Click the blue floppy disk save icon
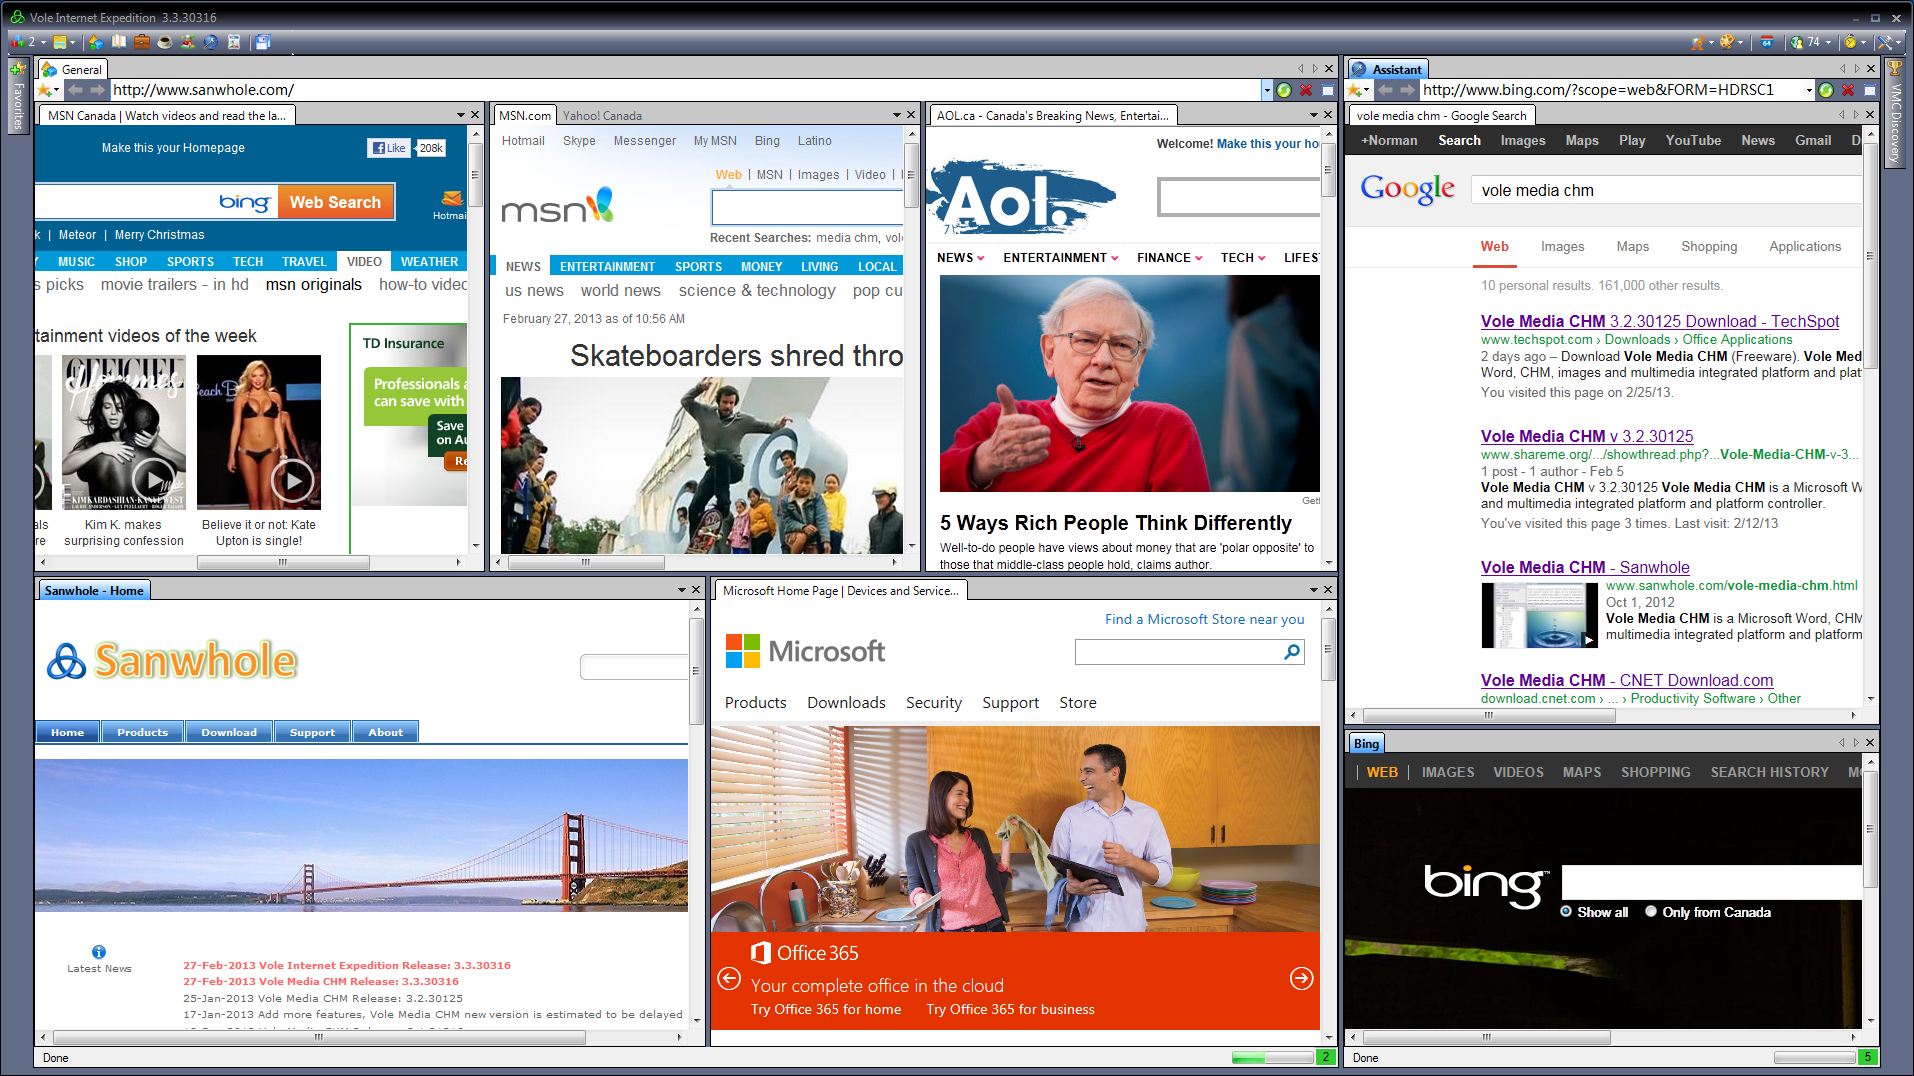 coord(263,42)
